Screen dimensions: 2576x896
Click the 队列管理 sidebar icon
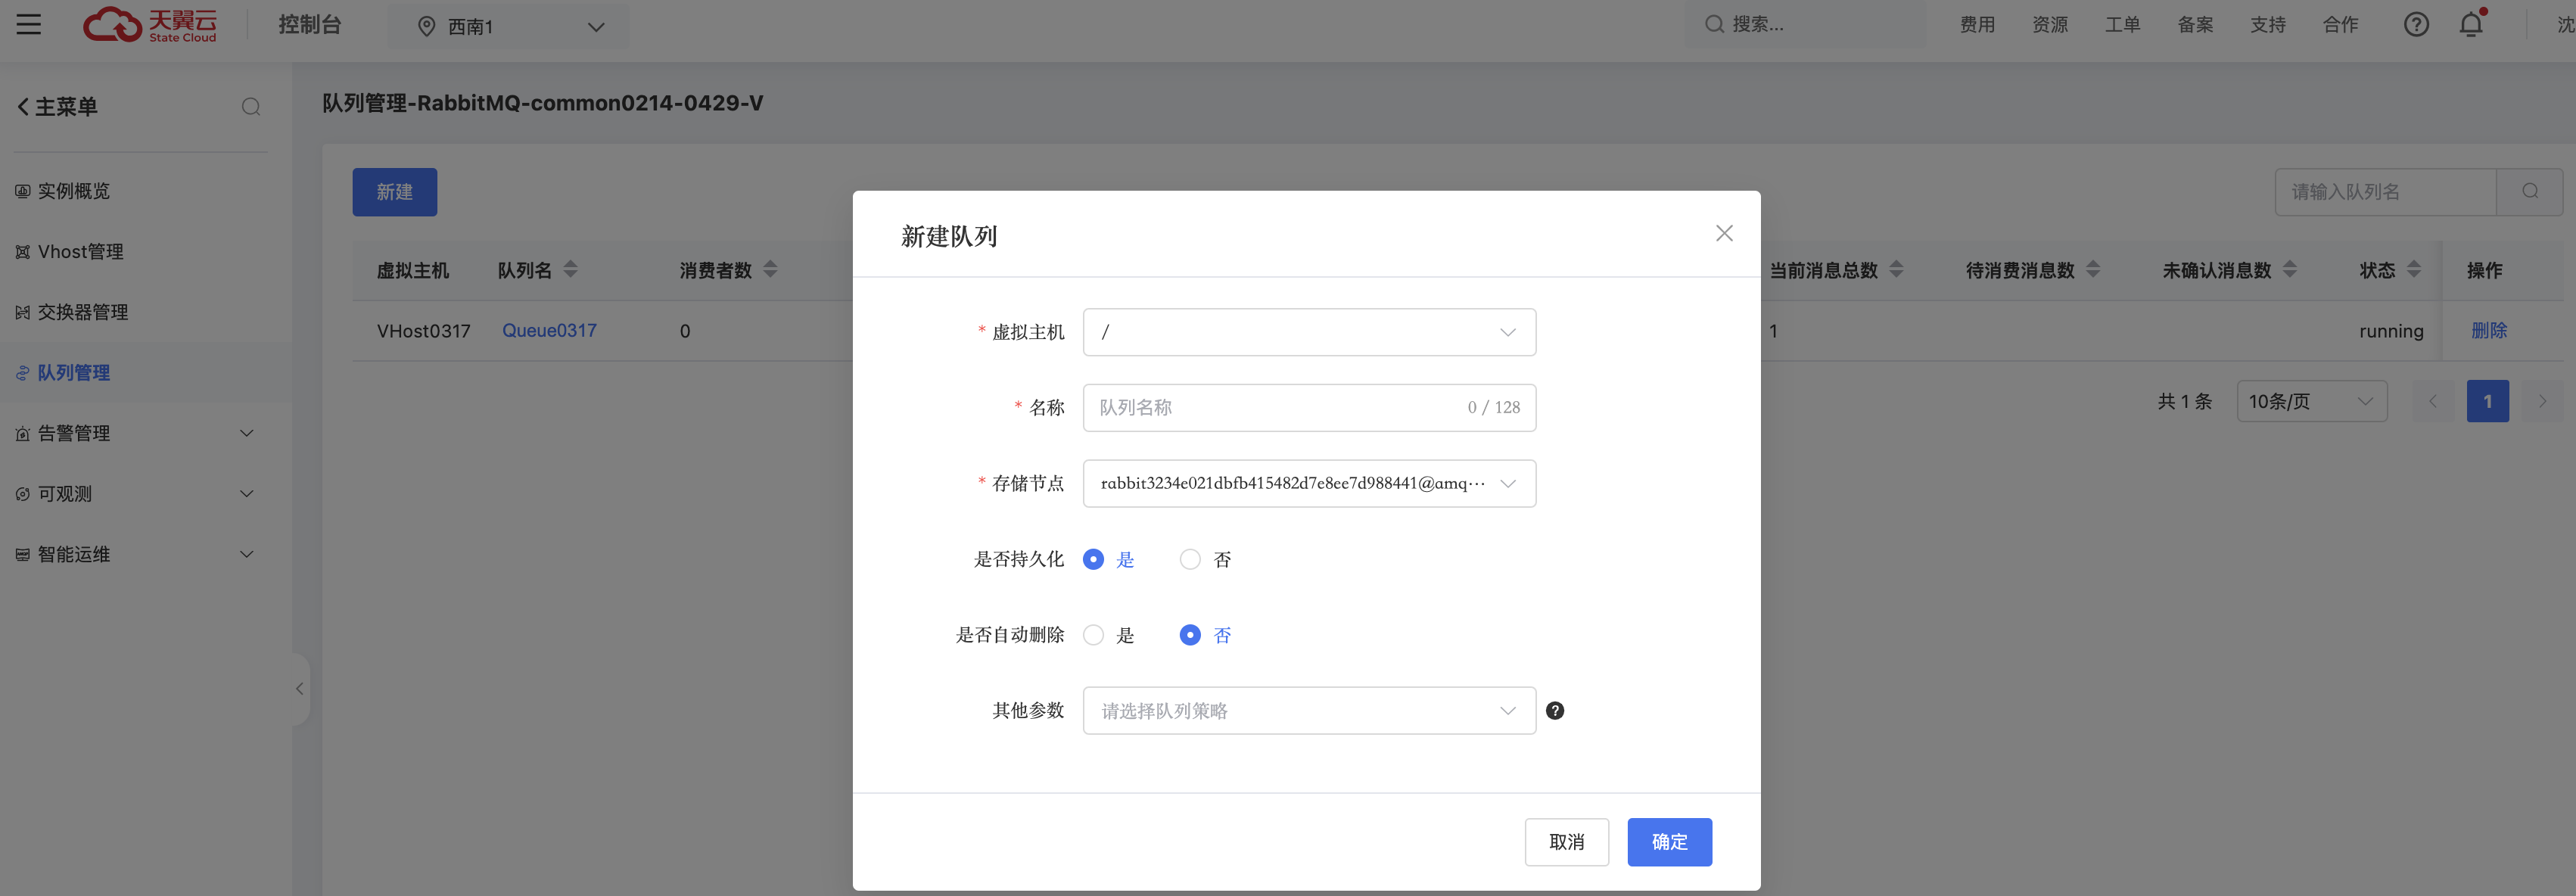(22, 372)
